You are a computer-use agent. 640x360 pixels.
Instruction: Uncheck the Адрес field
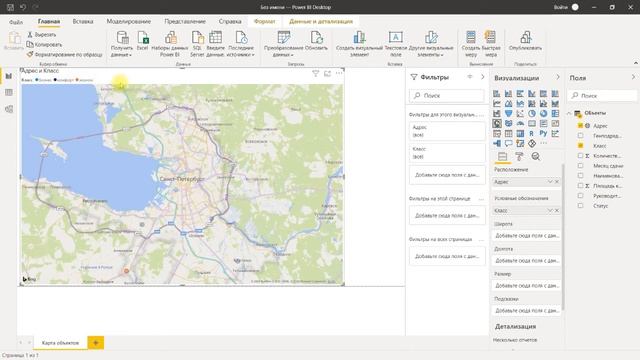[x=580, y=126]
